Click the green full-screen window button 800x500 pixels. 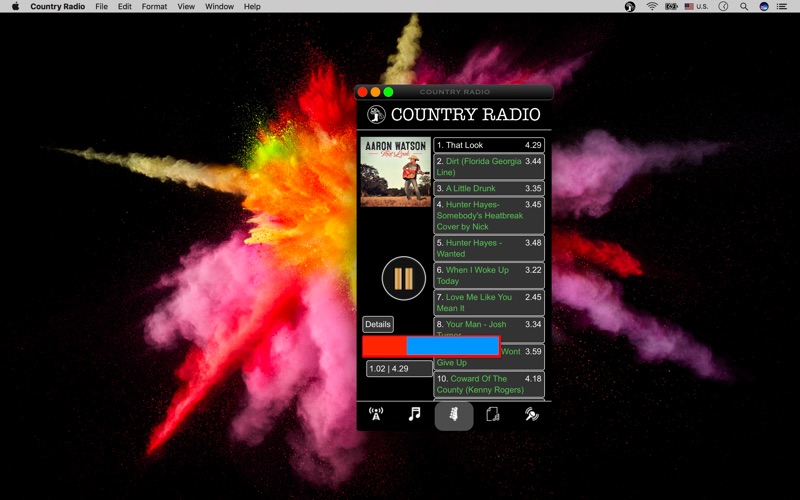click(x=388, y=92)
